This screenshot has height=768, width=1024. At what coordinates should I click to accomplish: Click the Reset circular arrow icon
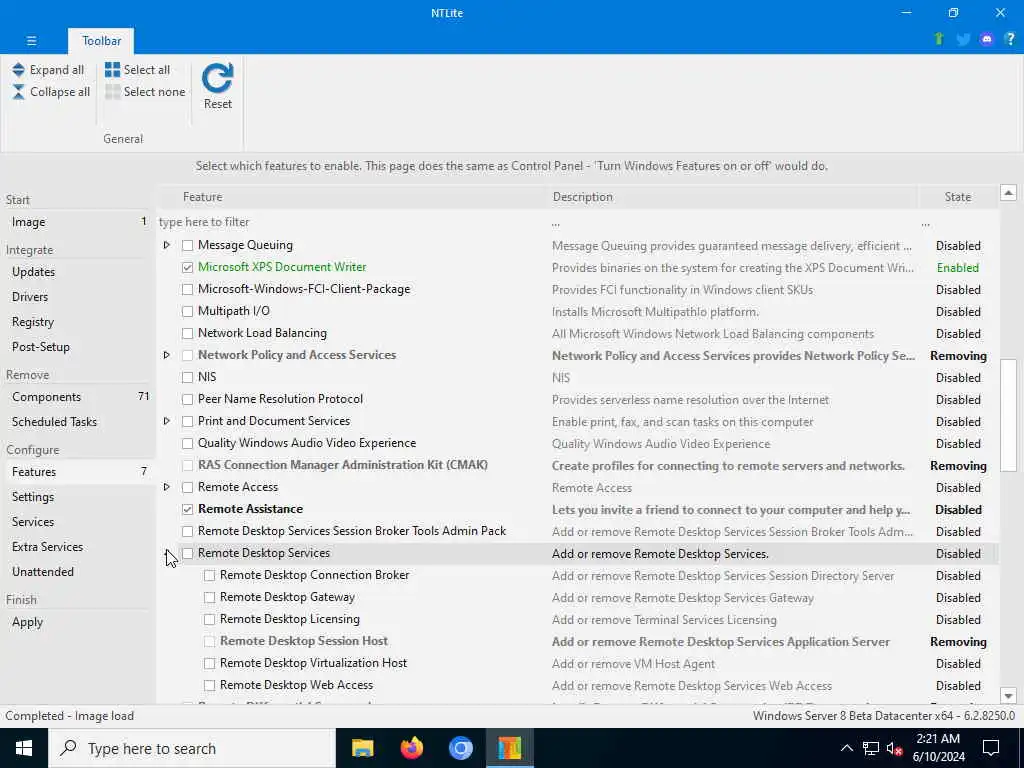pyautogui.click(x=217, y=78)
